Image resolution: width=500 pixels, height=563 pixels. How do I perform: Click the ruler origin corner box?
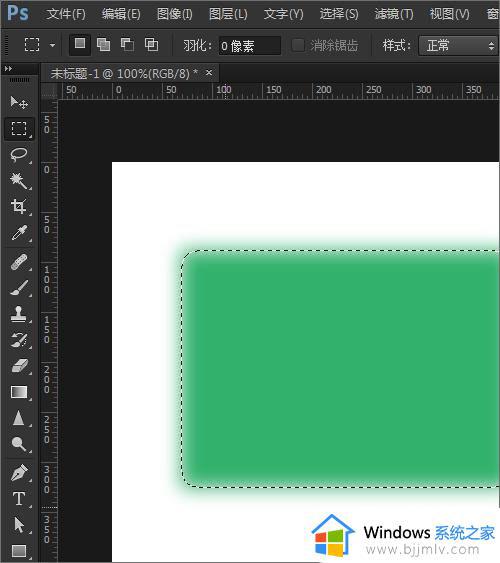[x=49, y=91]
